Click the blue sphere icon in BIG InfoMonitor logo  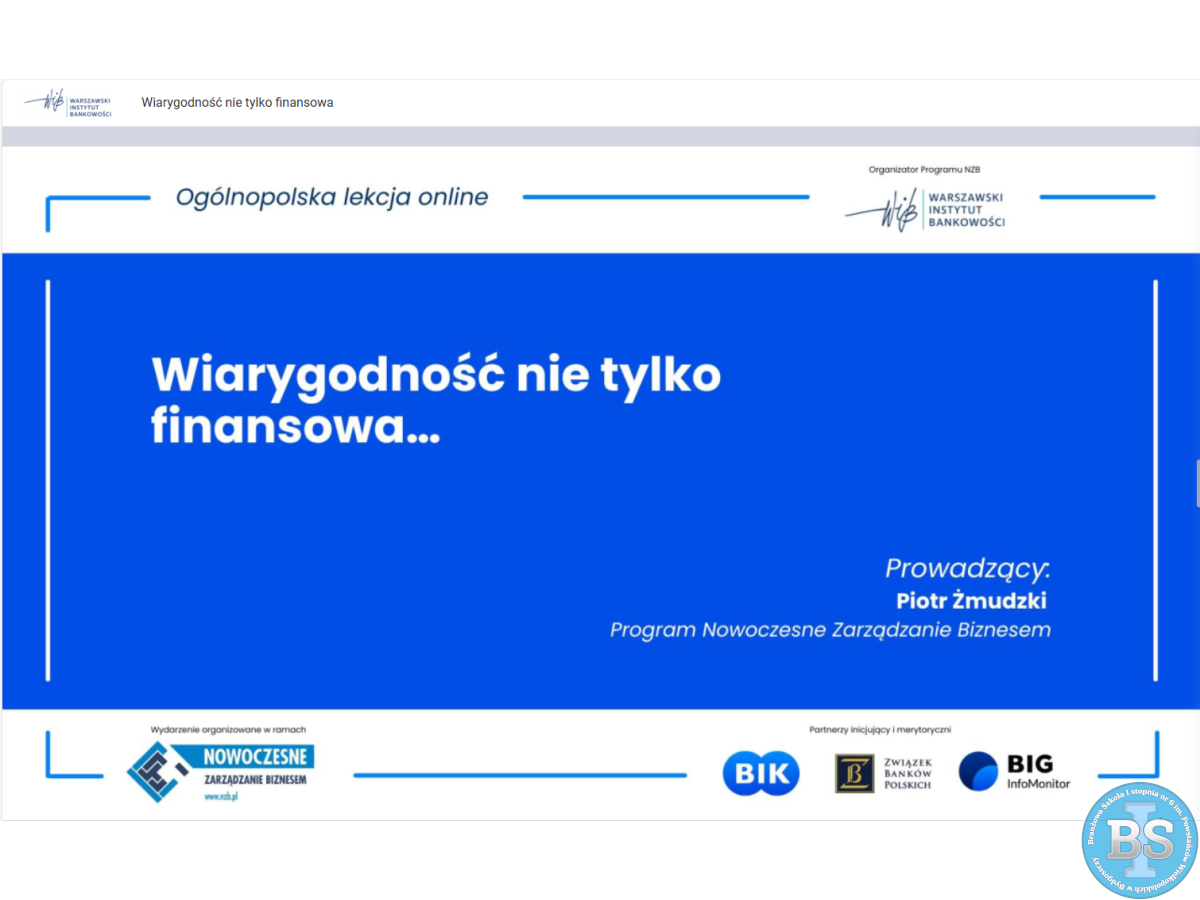coord(978,772)
